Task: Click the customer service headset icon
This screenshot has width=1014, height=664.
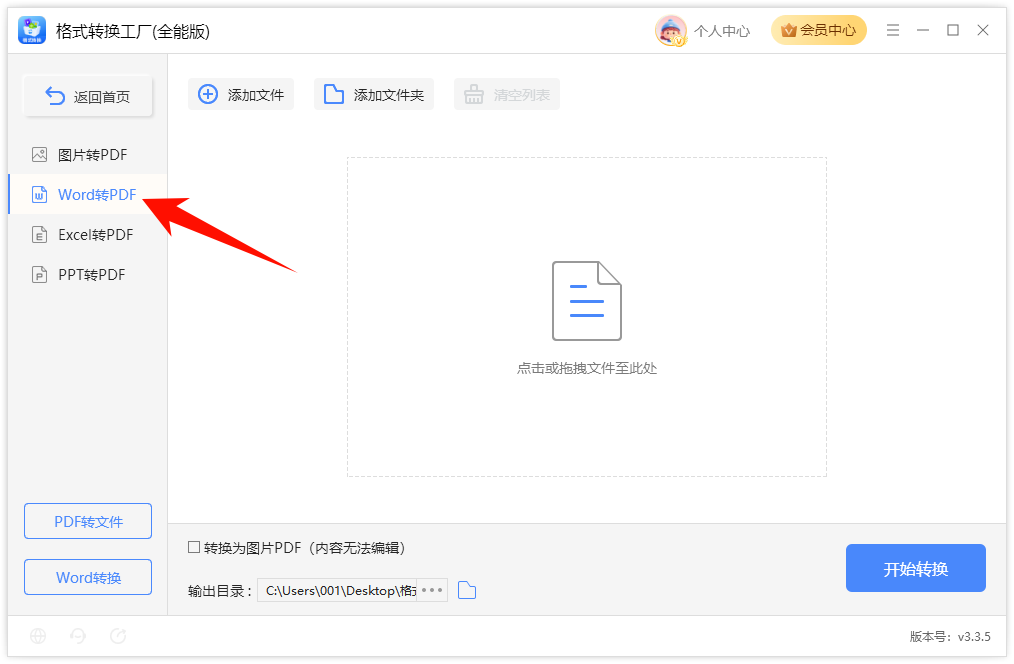Action: [x=78, y=636]
